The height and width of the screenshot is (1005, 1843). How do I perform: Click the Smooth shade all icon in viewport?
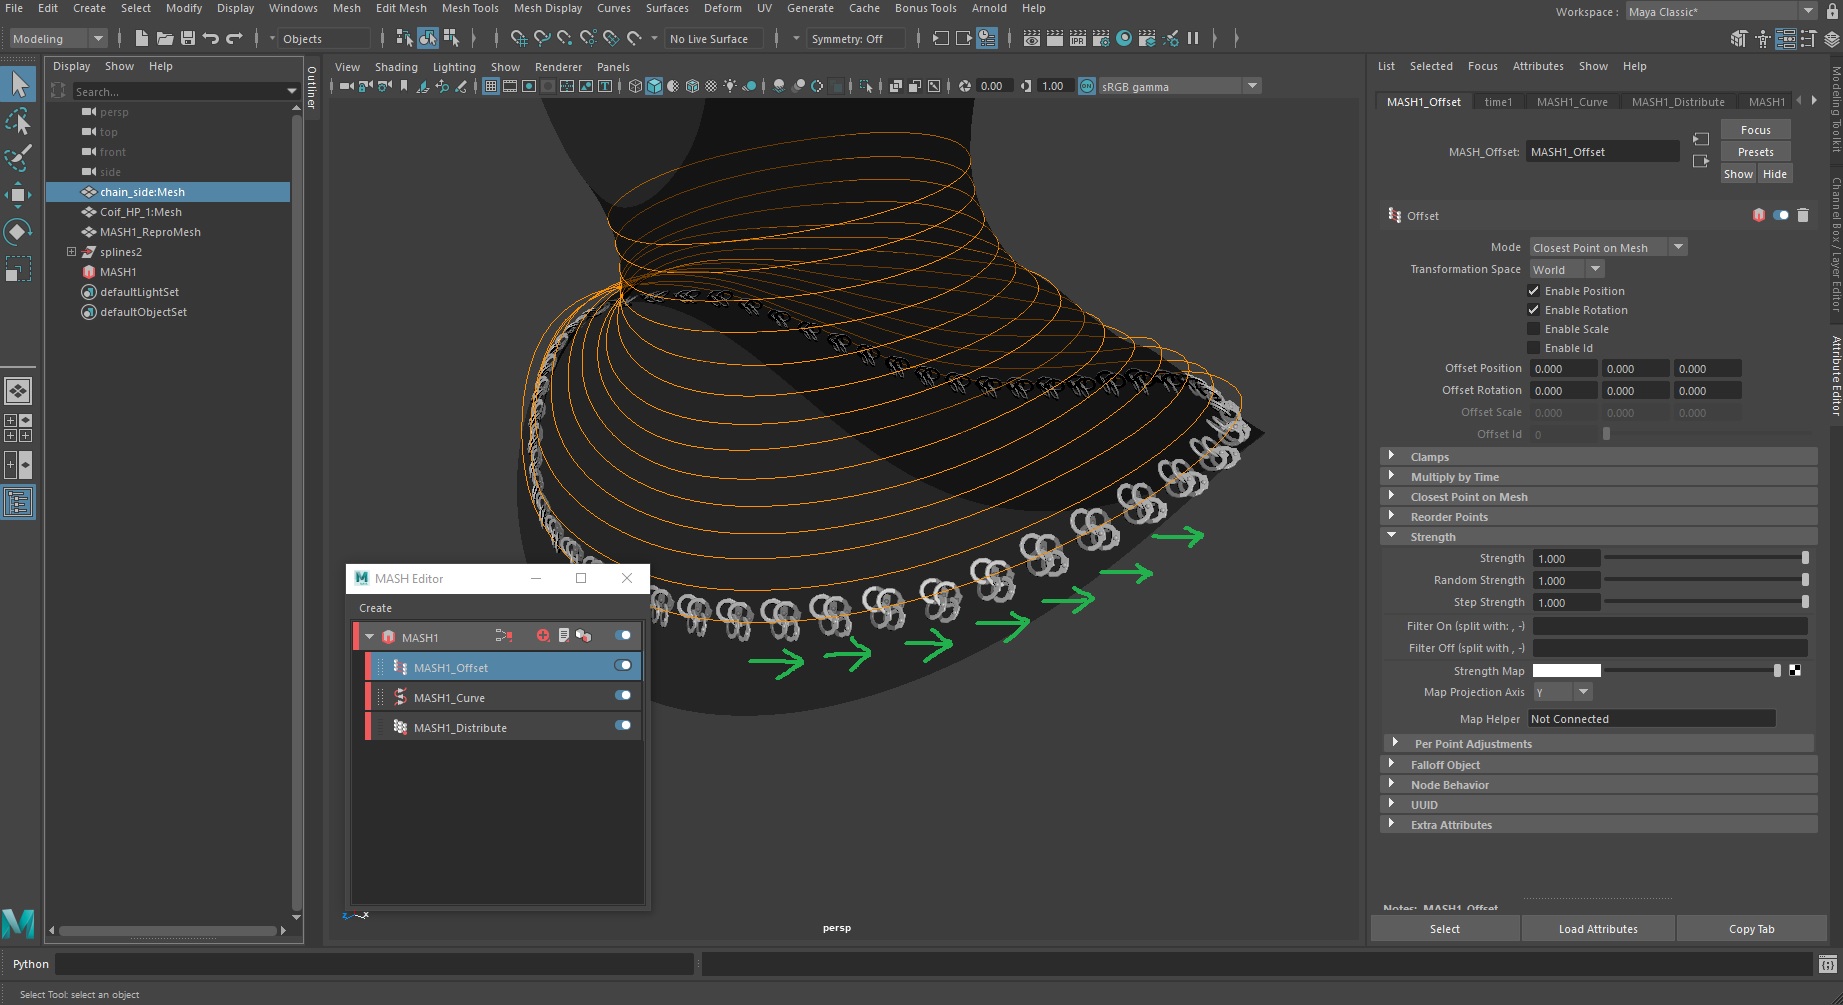[x=653, y=86]
